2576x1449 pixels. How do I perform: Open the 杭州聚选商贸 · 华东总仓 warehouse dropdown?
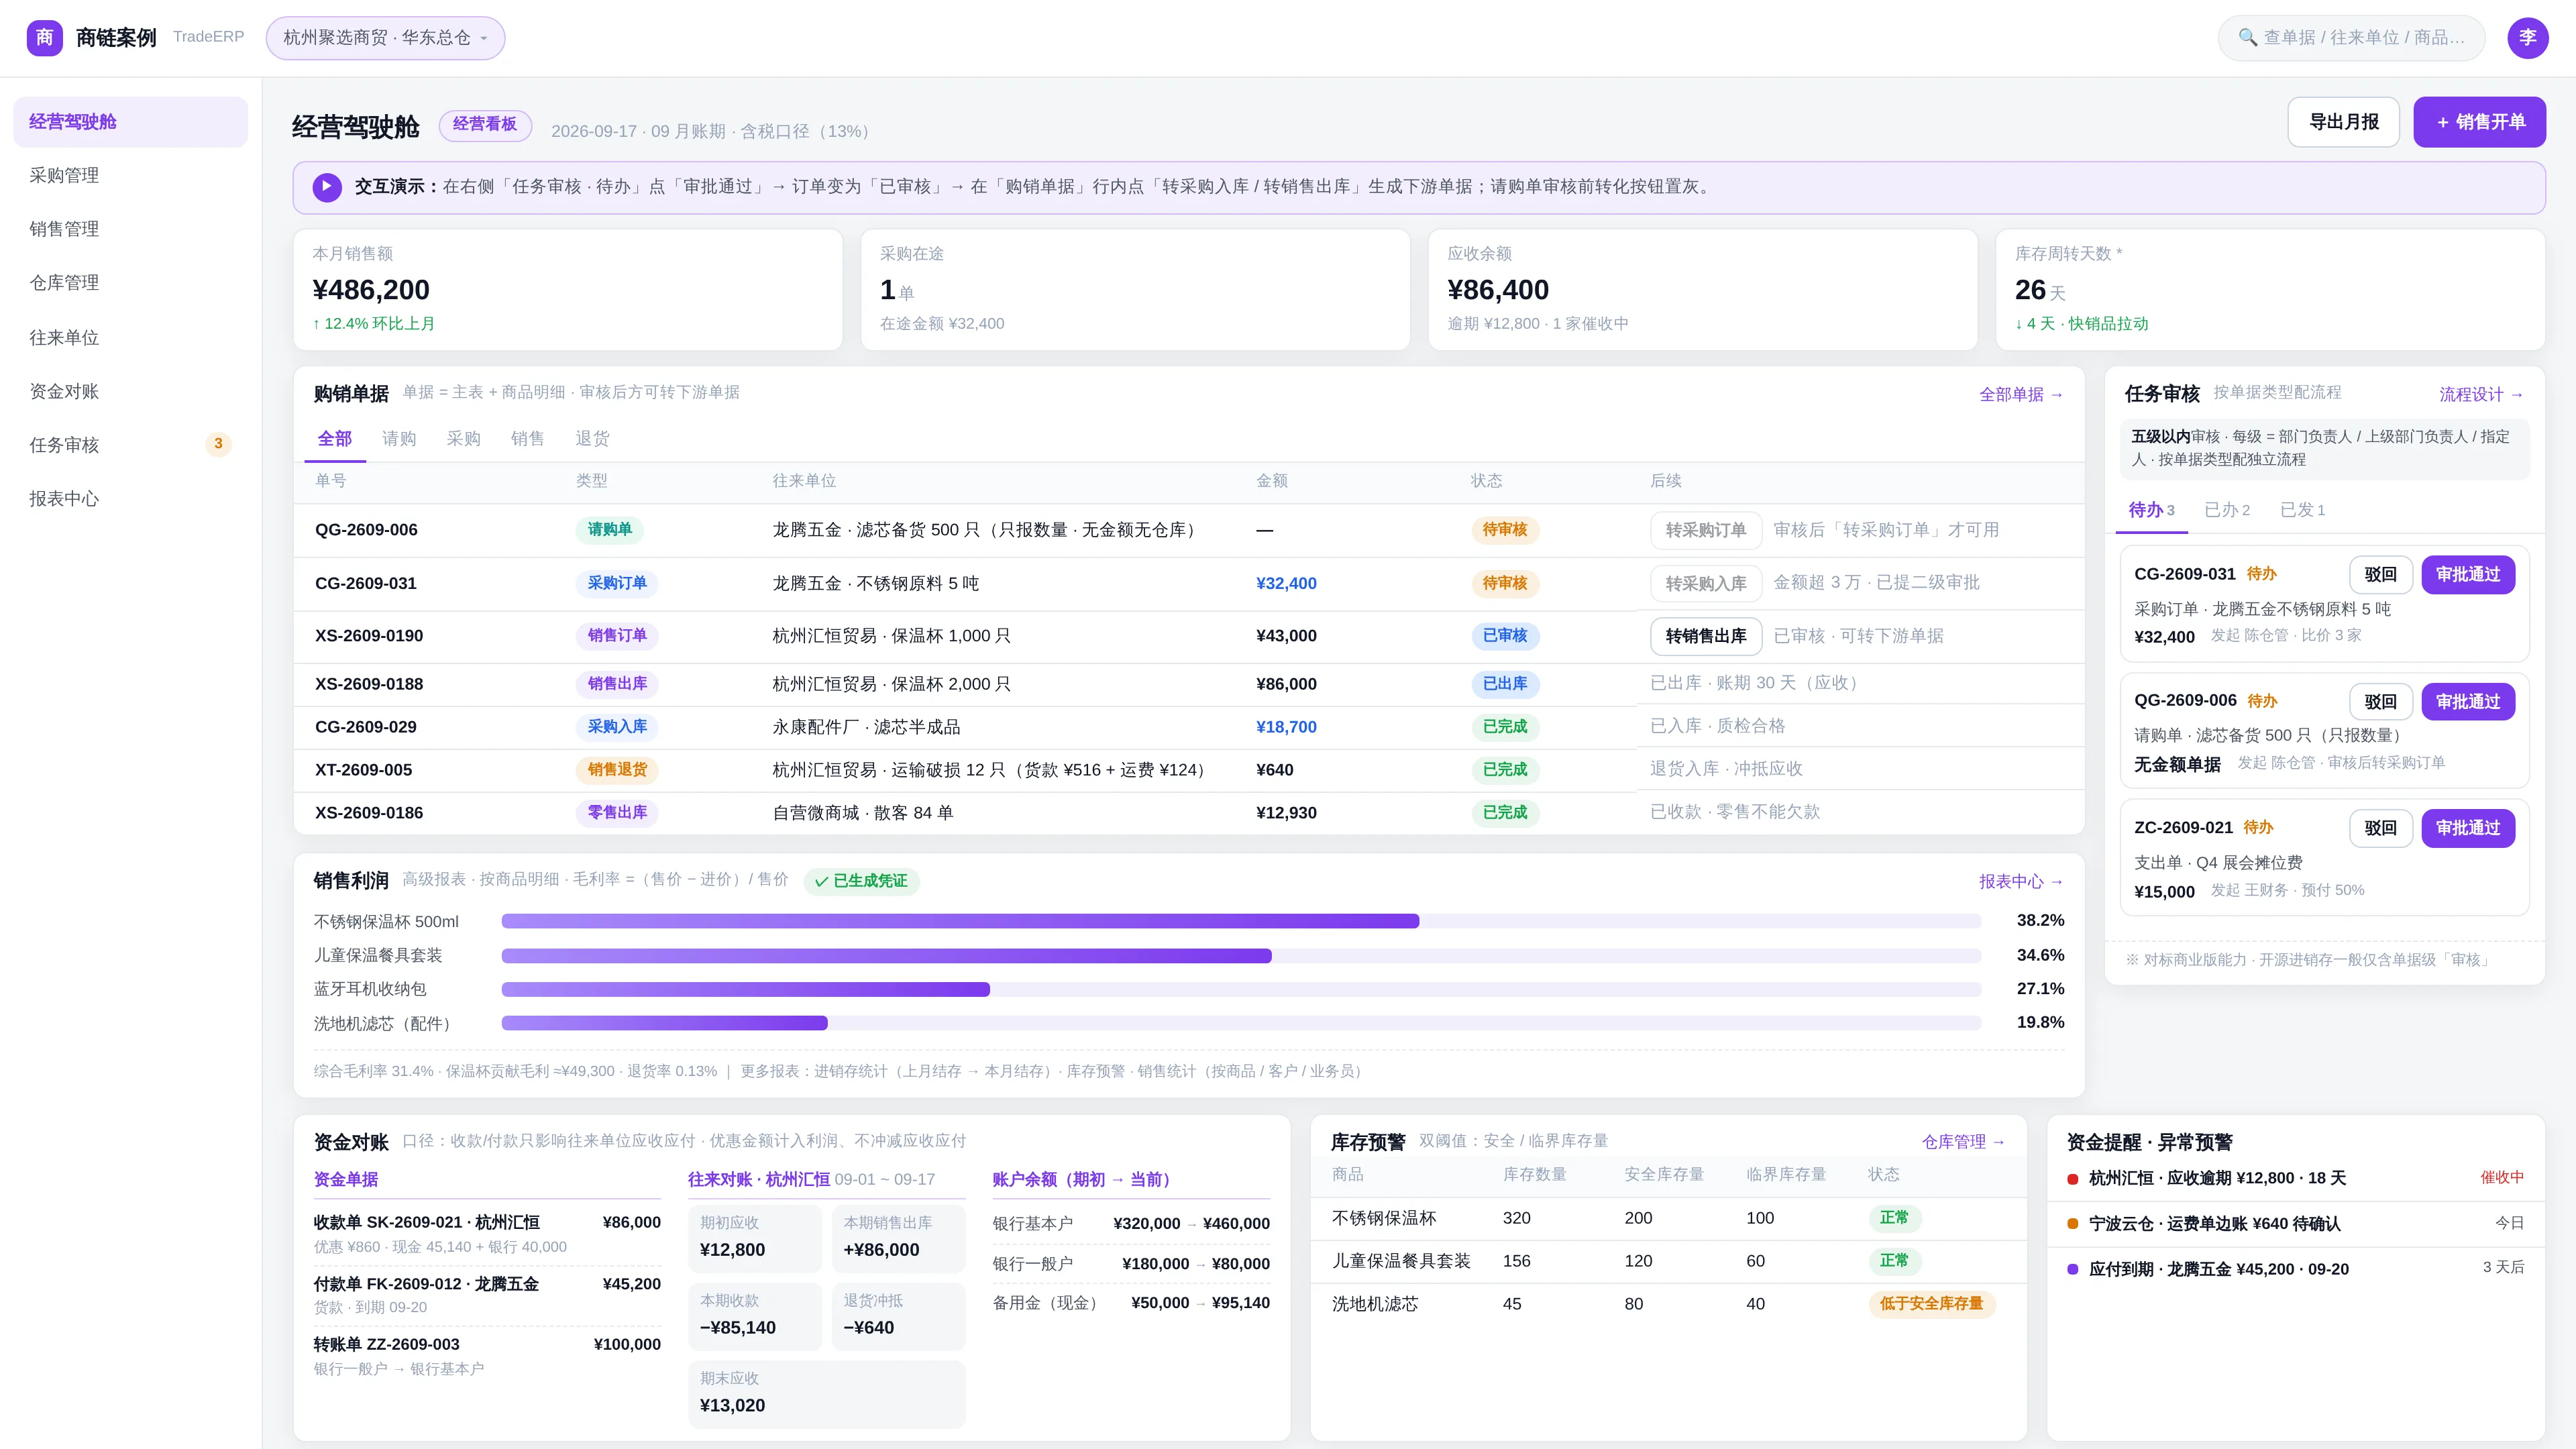point(385,38)
